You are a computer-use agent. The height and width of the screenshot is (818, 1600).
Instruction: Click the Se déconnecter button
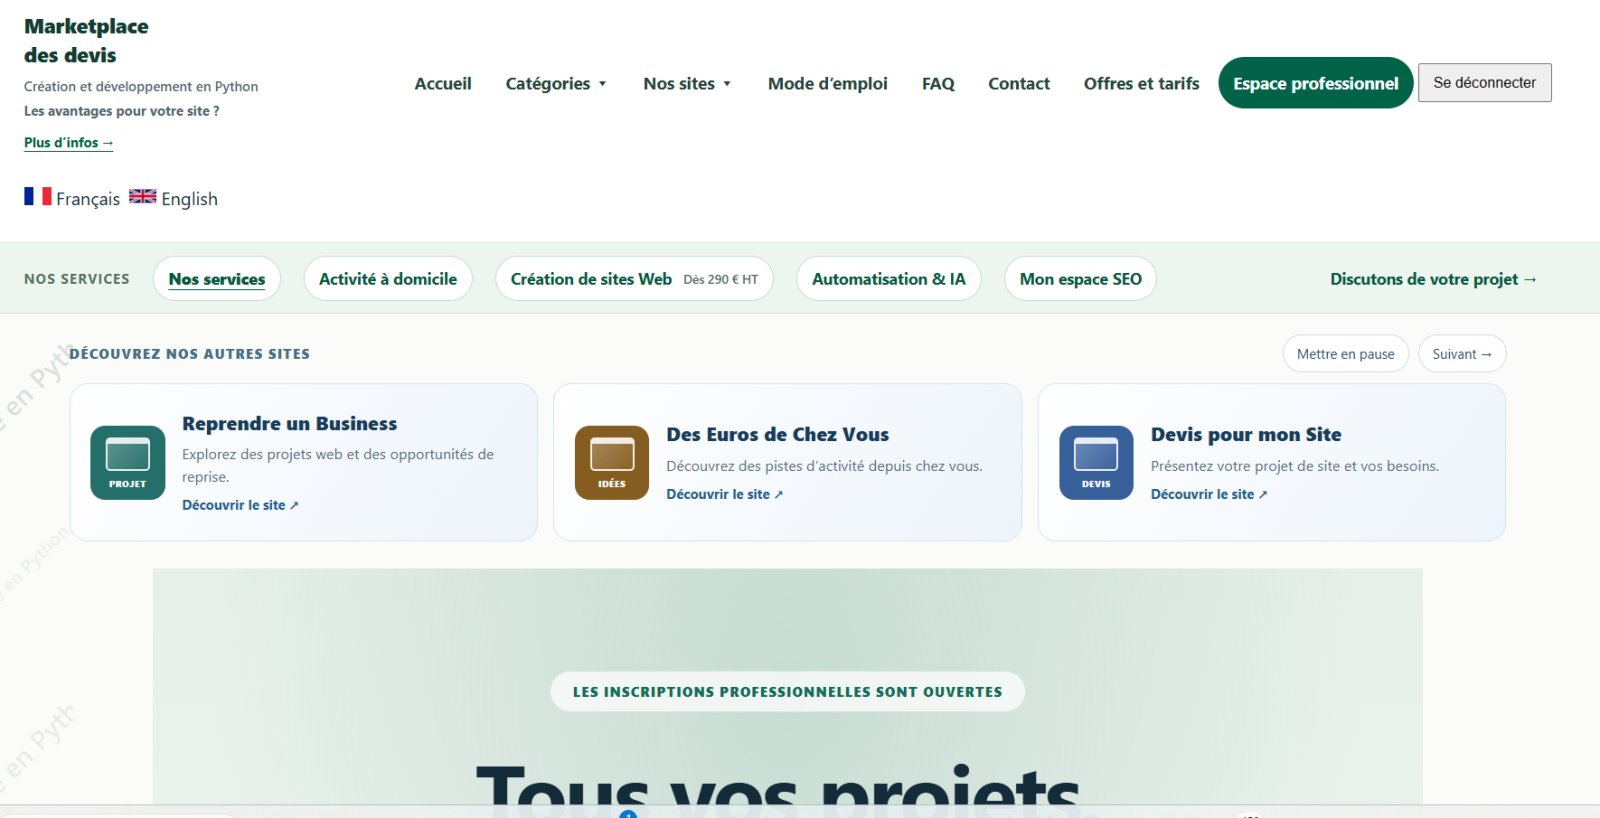pyautogui.click(x=1485, y=83)
